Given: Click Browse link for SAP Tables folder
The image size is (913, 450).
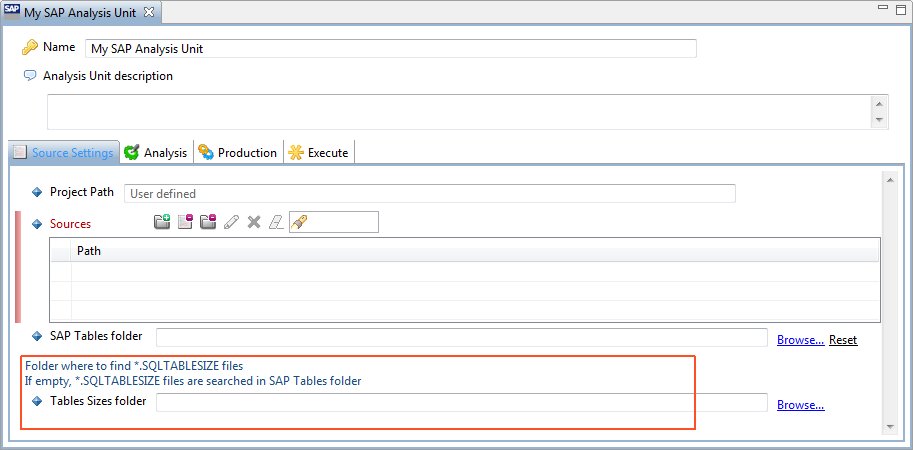Looking at the screenshot, I should pyautogui.click(x=800, y=340).
